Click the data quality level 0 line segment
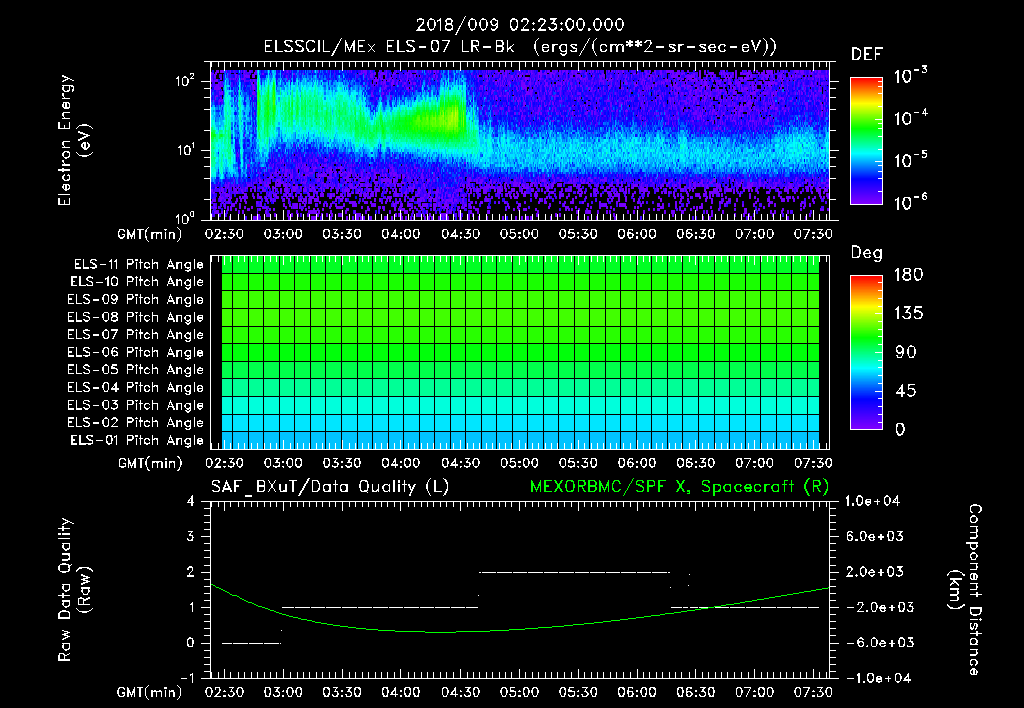 [251, 643]
